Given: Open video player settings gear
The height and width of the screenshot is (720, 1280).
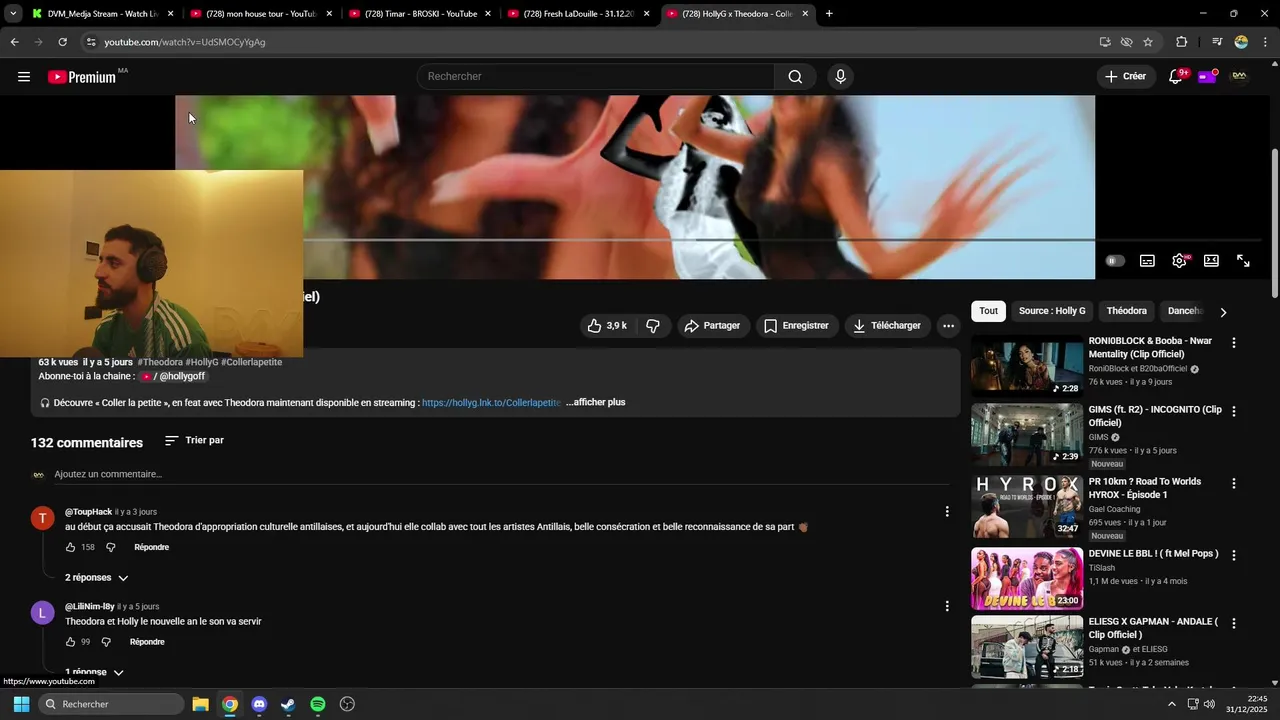Looking at the screenshot, I should click(x=1180, y=261).
